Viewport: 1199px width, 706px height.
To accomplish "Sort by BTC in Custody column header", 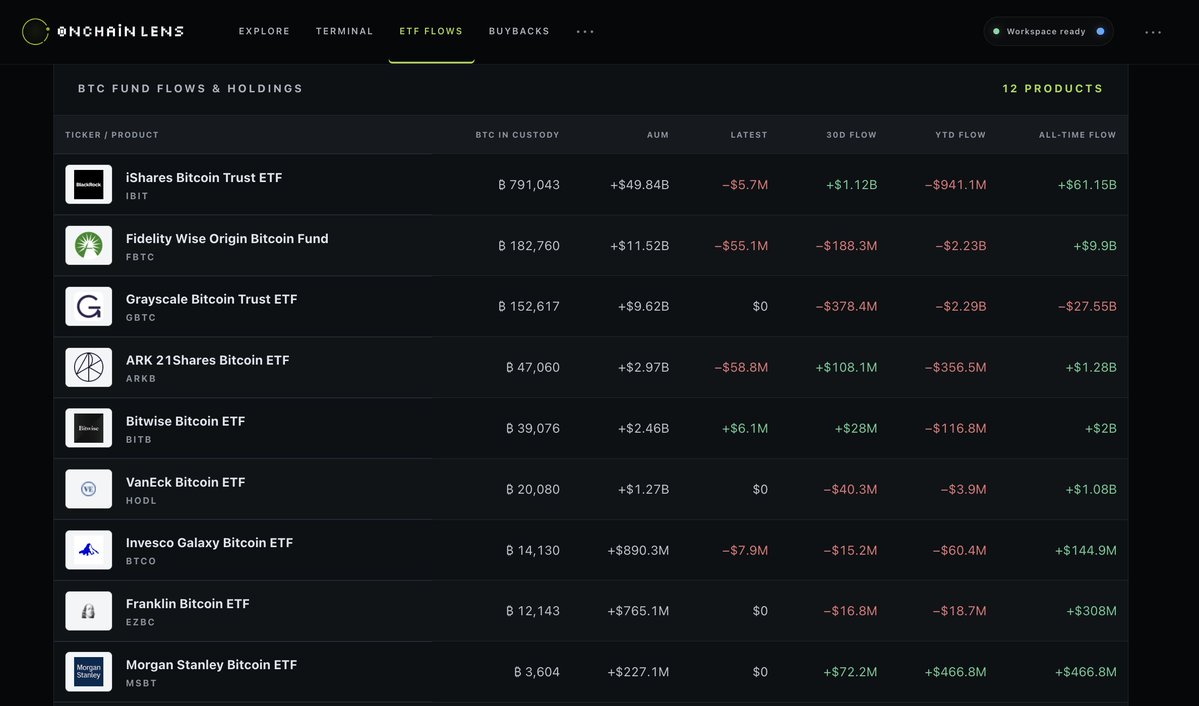I will (518, 135).
